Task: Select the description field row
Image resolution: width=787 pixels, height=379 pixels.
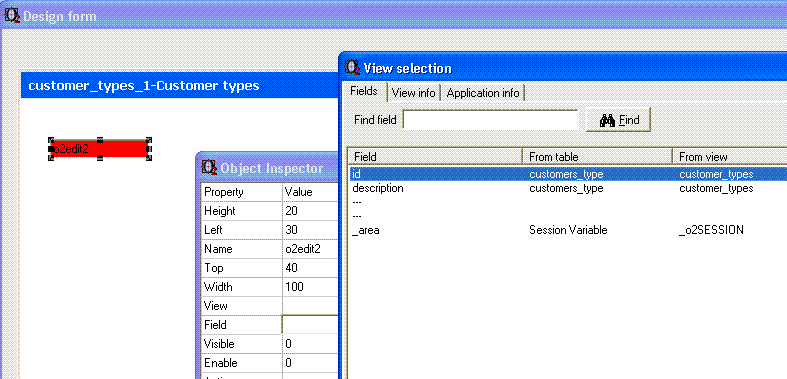Action: tap(568, 188)
